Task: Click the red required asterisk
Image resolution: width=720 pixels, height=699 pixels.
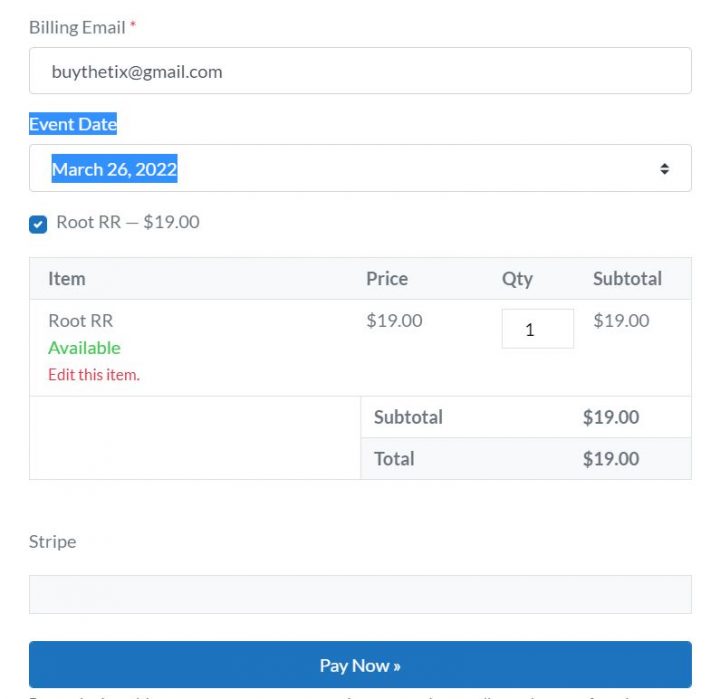Action: click(x=133, y=26)
